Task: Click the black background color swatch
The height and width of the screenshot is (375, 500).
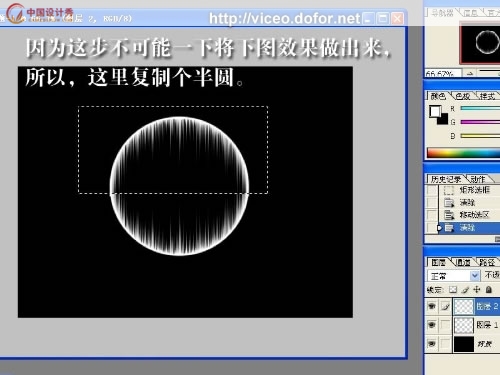Action: click(444, 120)
